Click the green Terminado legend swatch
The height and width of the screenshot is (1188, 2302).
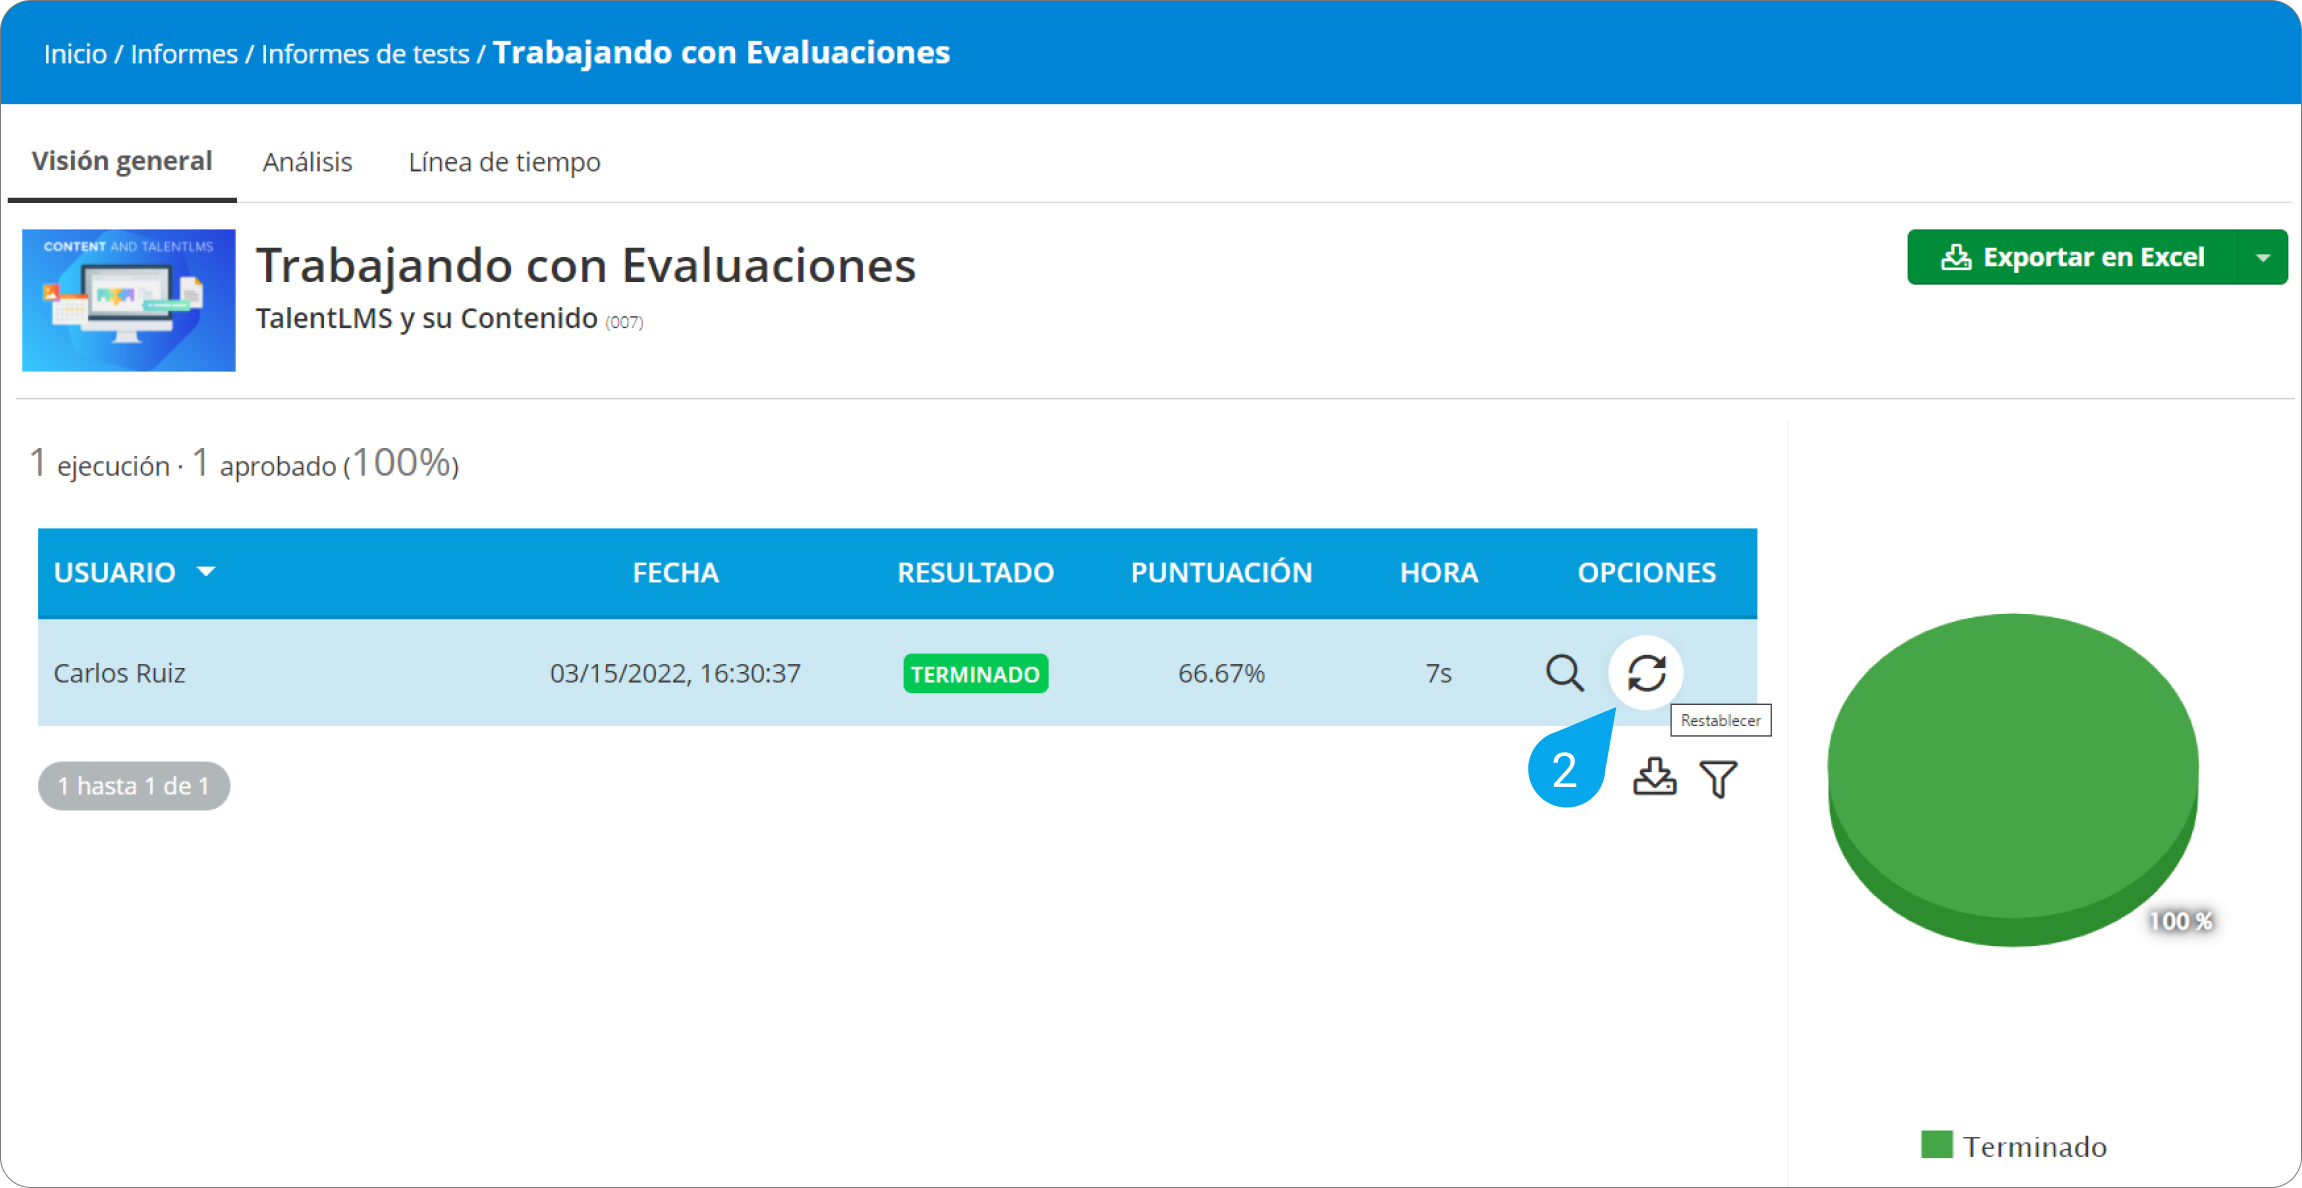(1937, 1145)
